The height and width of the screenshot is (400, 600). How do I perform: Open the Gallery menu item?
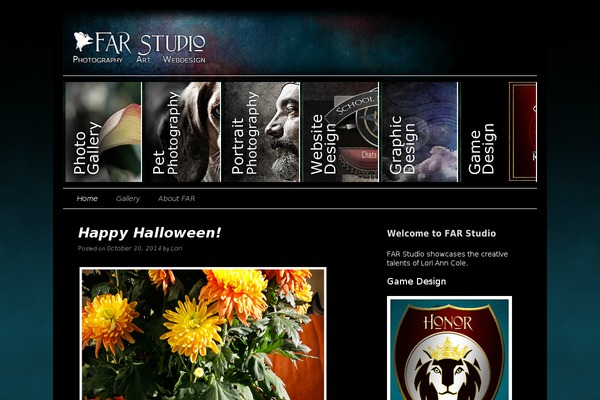[x=128, y=199]
